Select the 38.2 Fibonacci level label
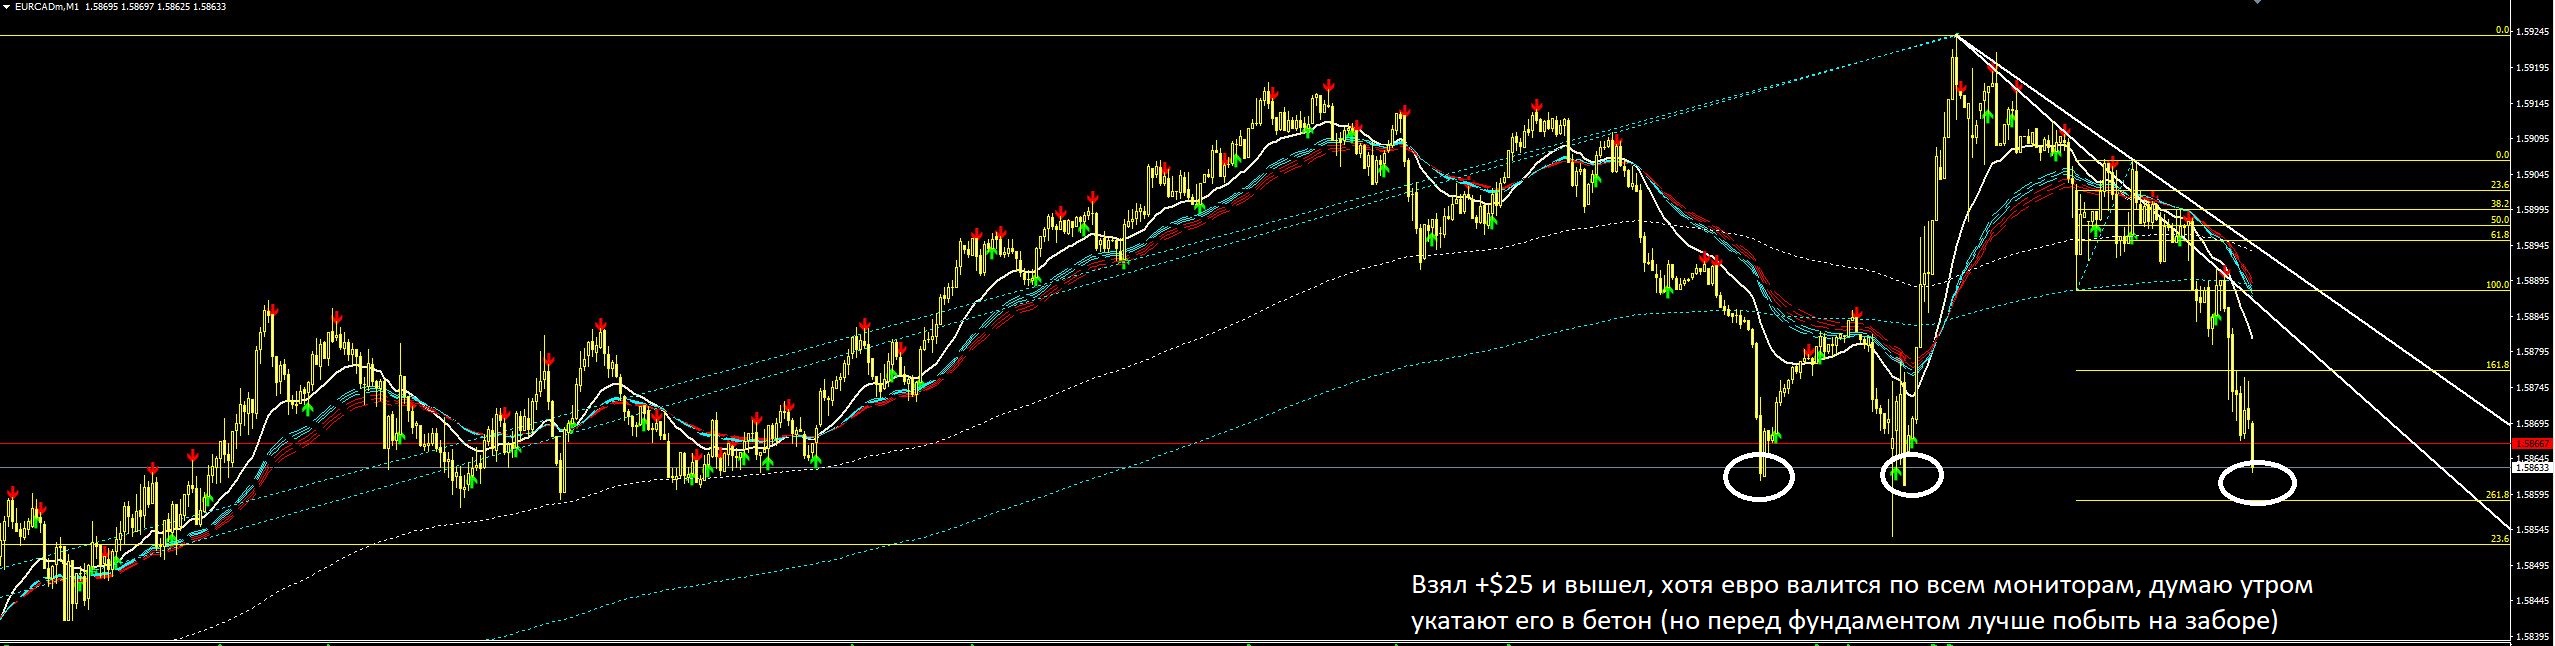Viewport: 2555px width, 646px height. coord(2500,204)
